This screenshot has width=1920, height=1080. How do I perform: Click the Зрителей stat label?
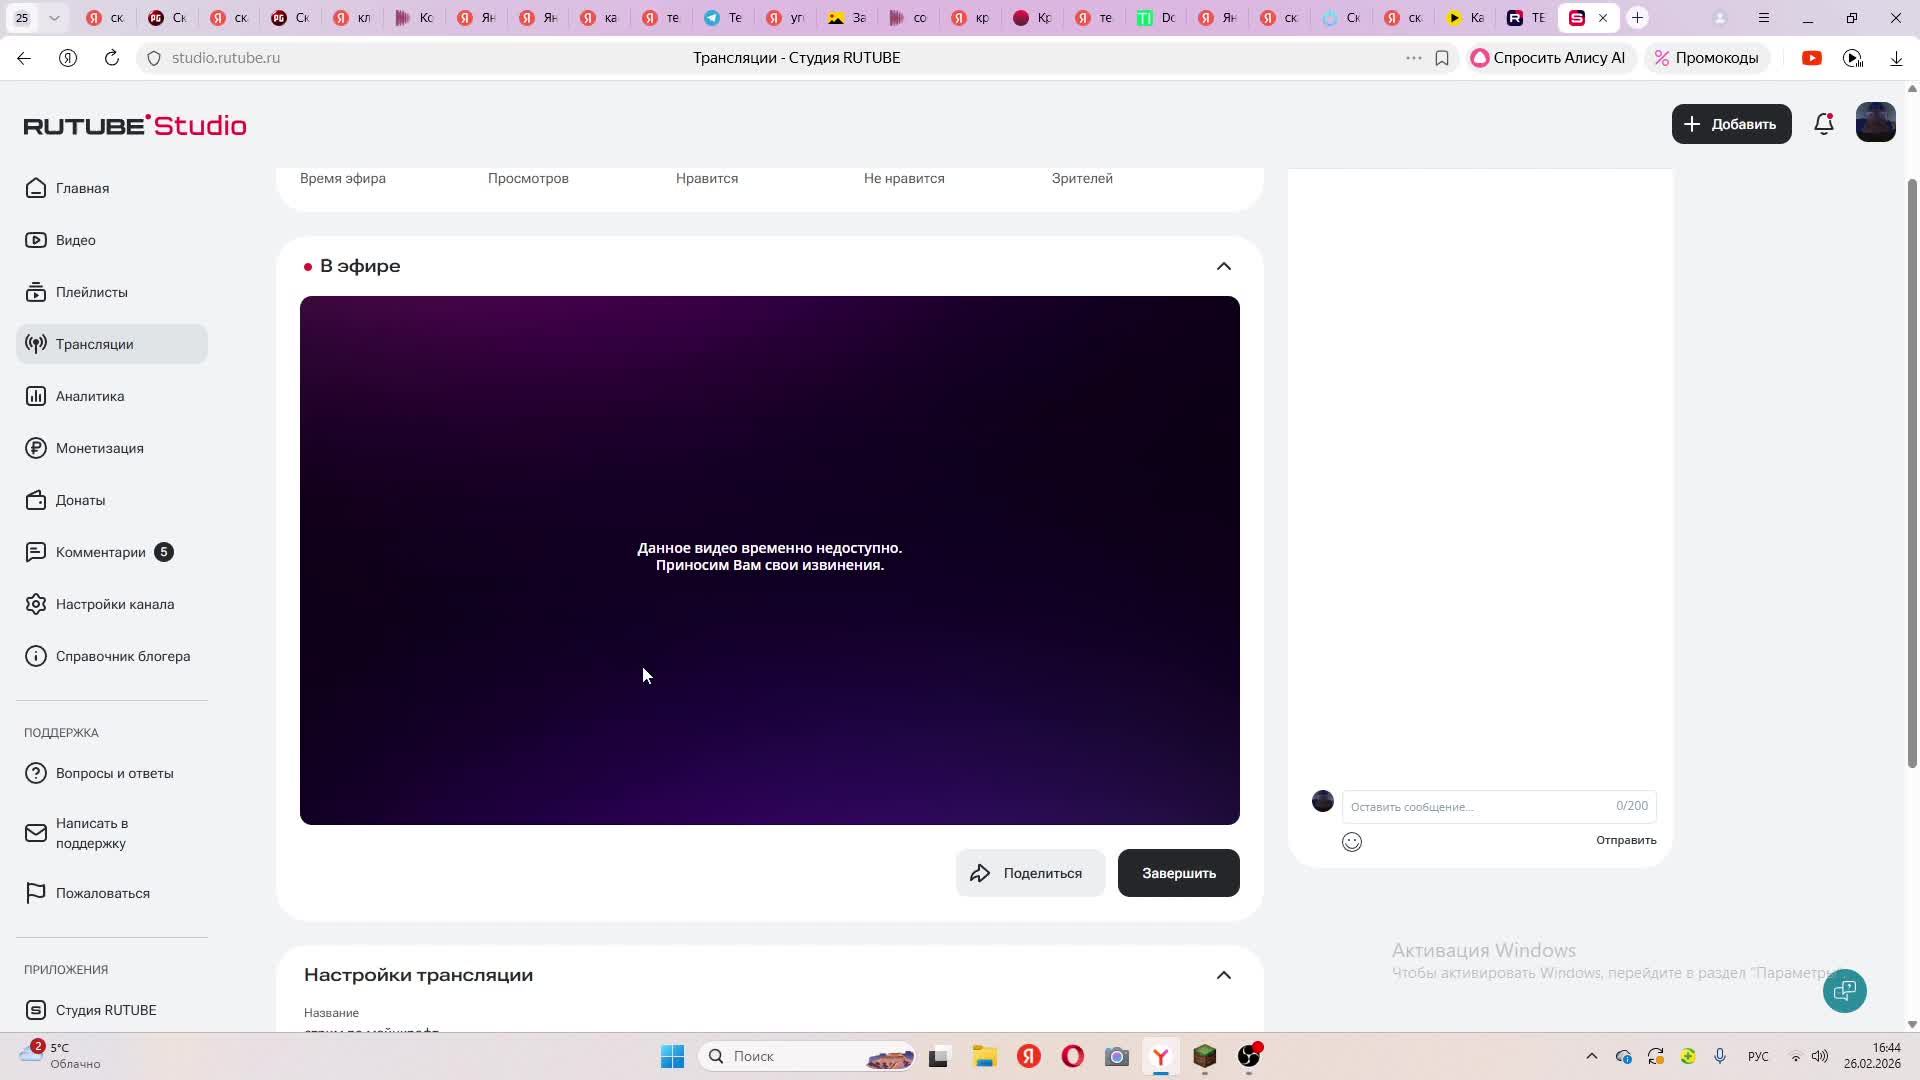(1082, 178)
